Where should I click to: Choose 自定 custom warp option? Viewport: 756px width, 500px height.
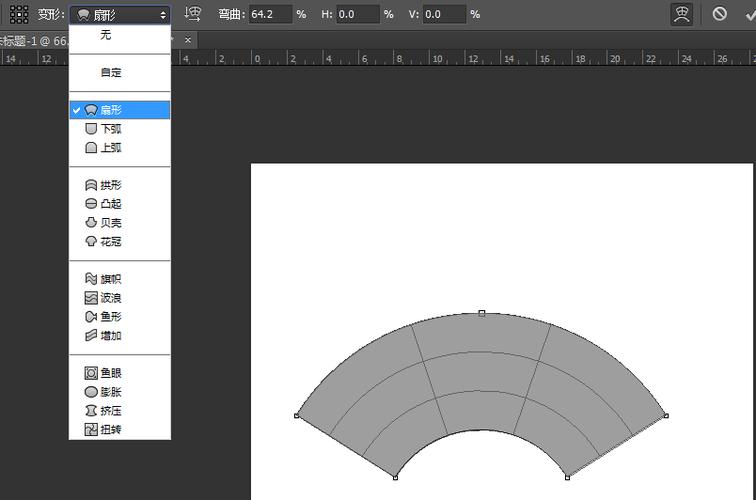pos(110,72)
